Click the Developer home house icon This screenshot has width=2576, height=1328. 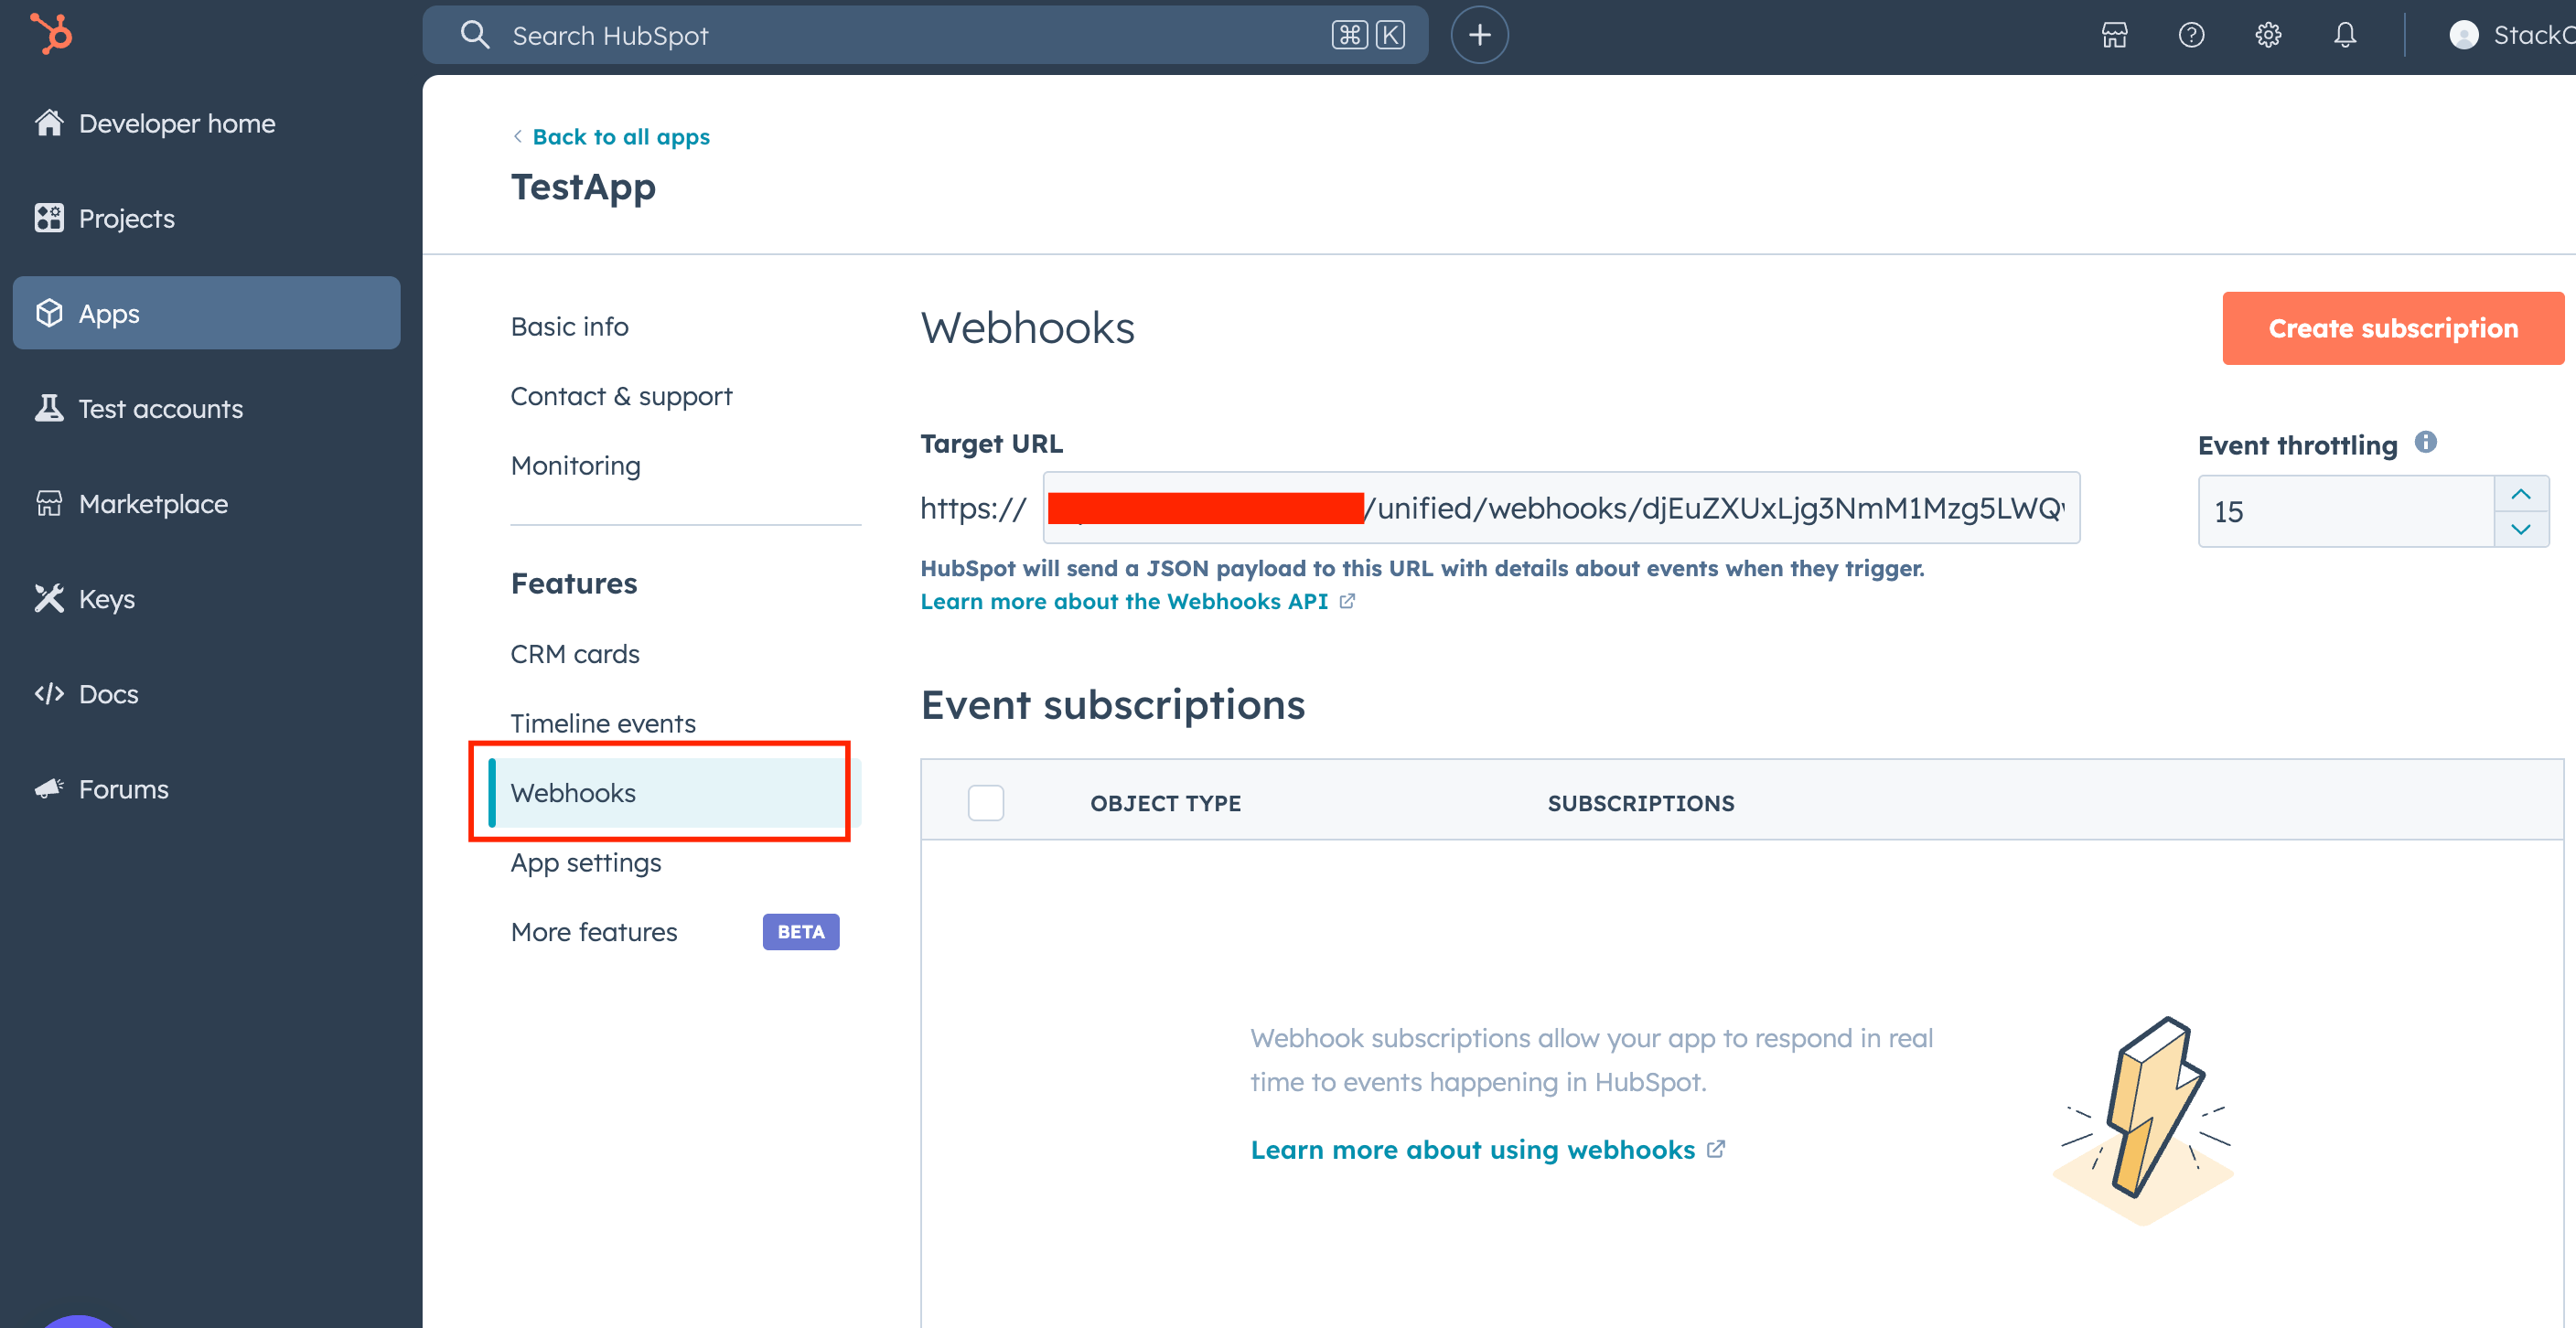49,123
